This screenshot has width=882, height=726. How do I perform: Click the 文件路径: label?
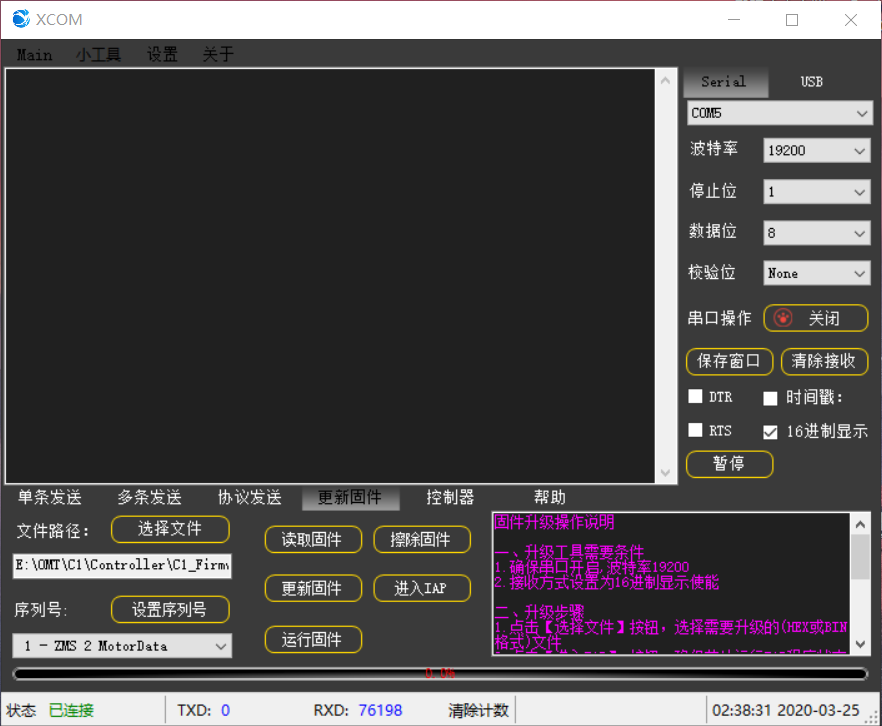click(x=53, y=531)
